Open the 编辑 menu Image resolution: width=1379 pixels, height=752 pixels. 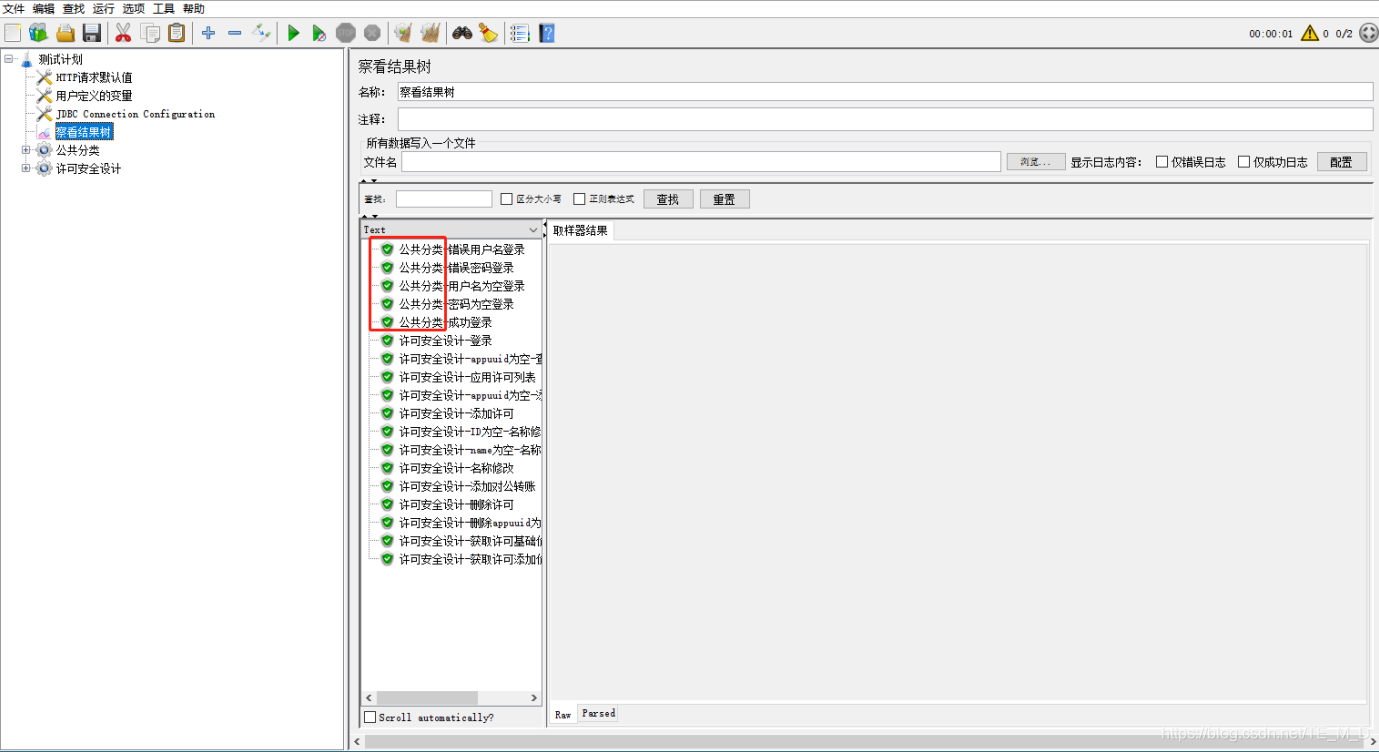pos(43,8)
